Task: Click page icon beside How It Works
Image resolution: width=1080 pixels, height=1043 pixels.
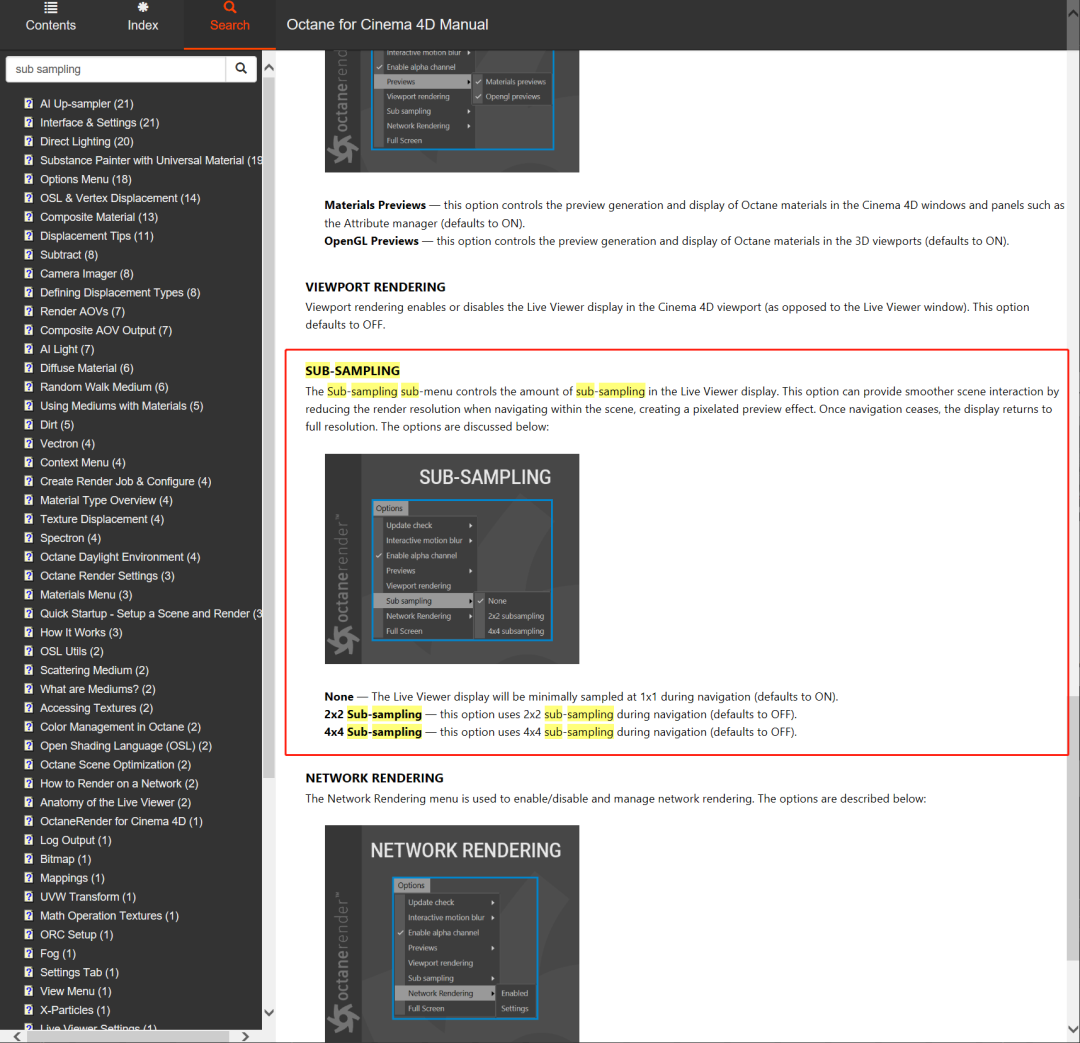Action: (x=29, y=632)
